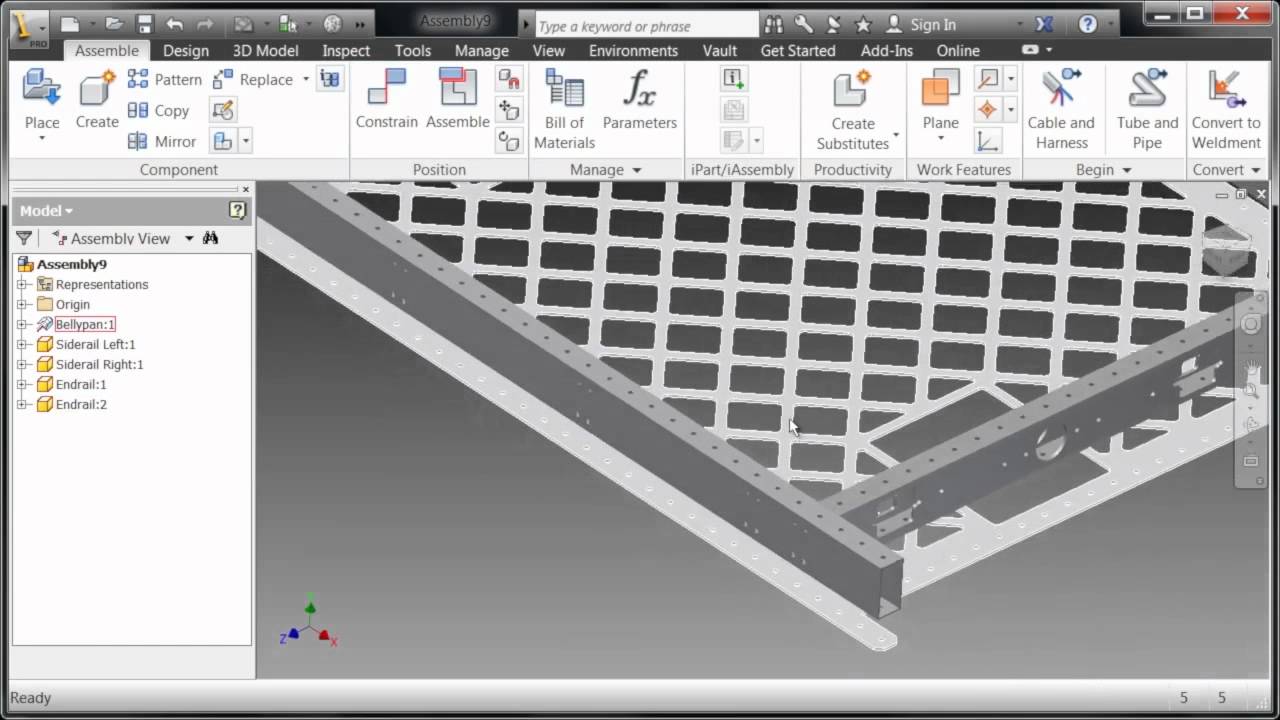Save the assembly with the floppy icon
Screen dimensions: 1280x720
tap(145, 24)
